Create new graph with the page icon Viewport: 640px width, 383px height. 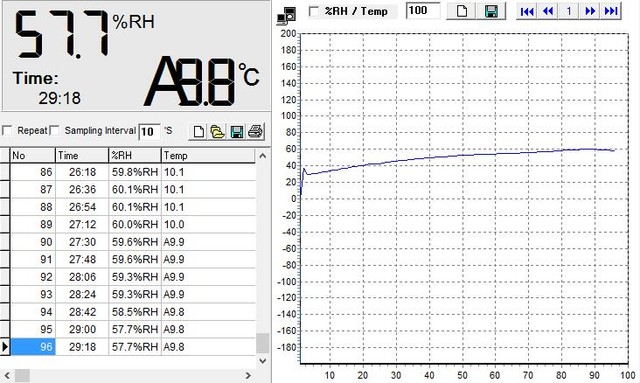point(461,11)
